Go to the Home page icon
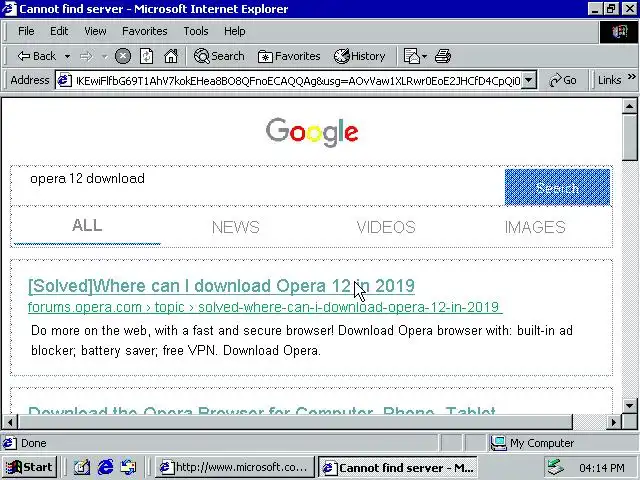 (x=171, y=56)
